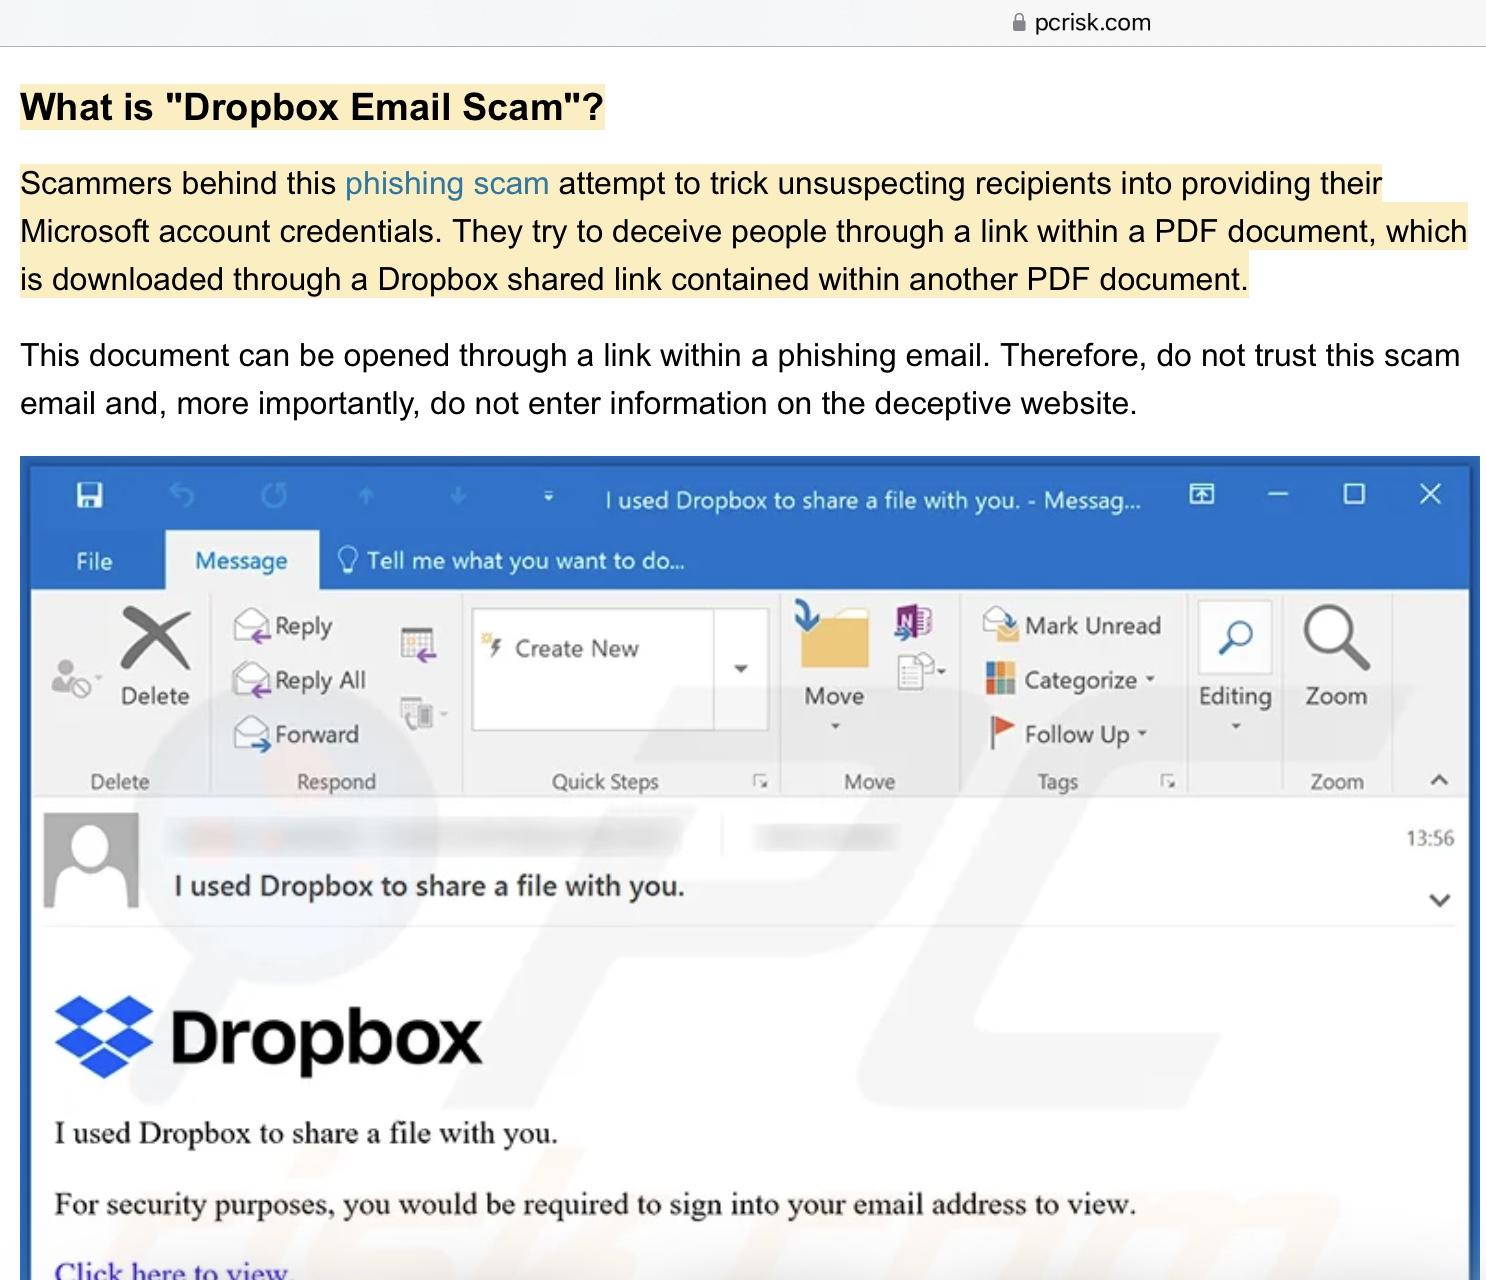Expand the message header chevron

(1439, 900)
